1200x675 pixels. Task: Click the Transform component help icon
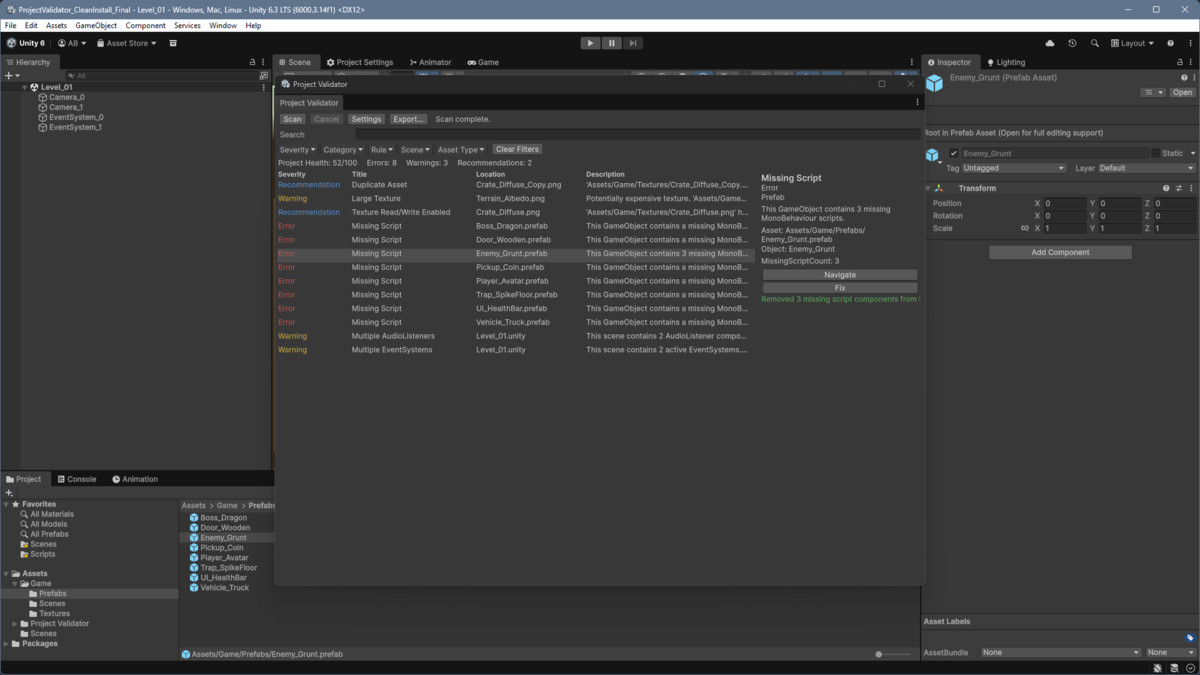point(1166,188)
